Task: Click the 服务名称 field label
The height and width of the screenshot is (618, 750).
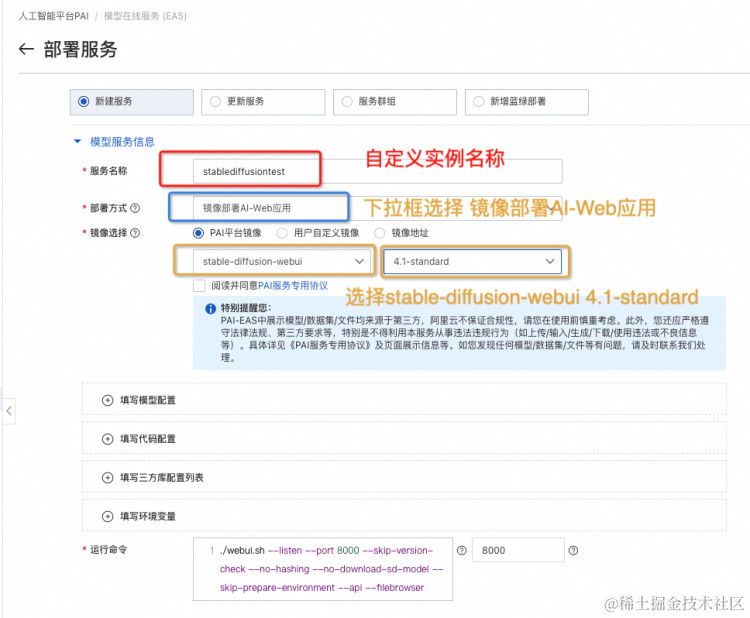Action: 109,171
